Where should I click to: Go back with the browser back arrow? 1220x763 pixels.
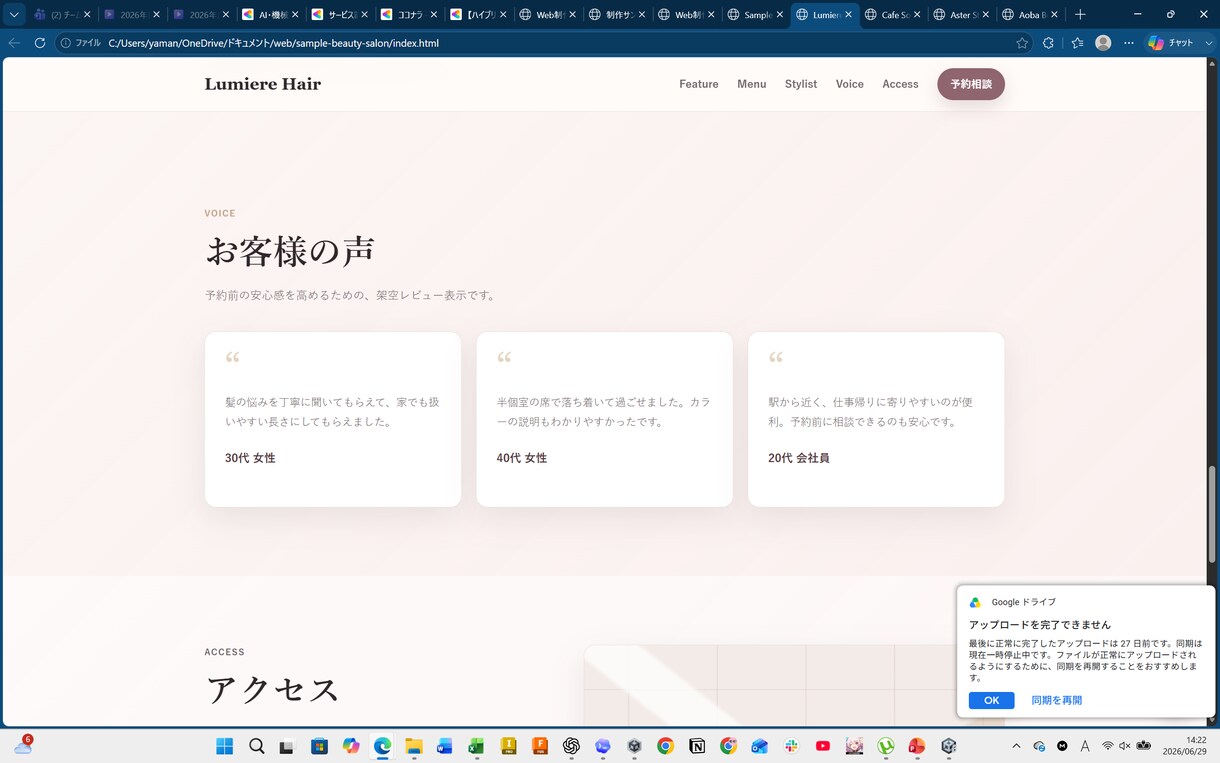pyautogui.click(x=14, y=43)
